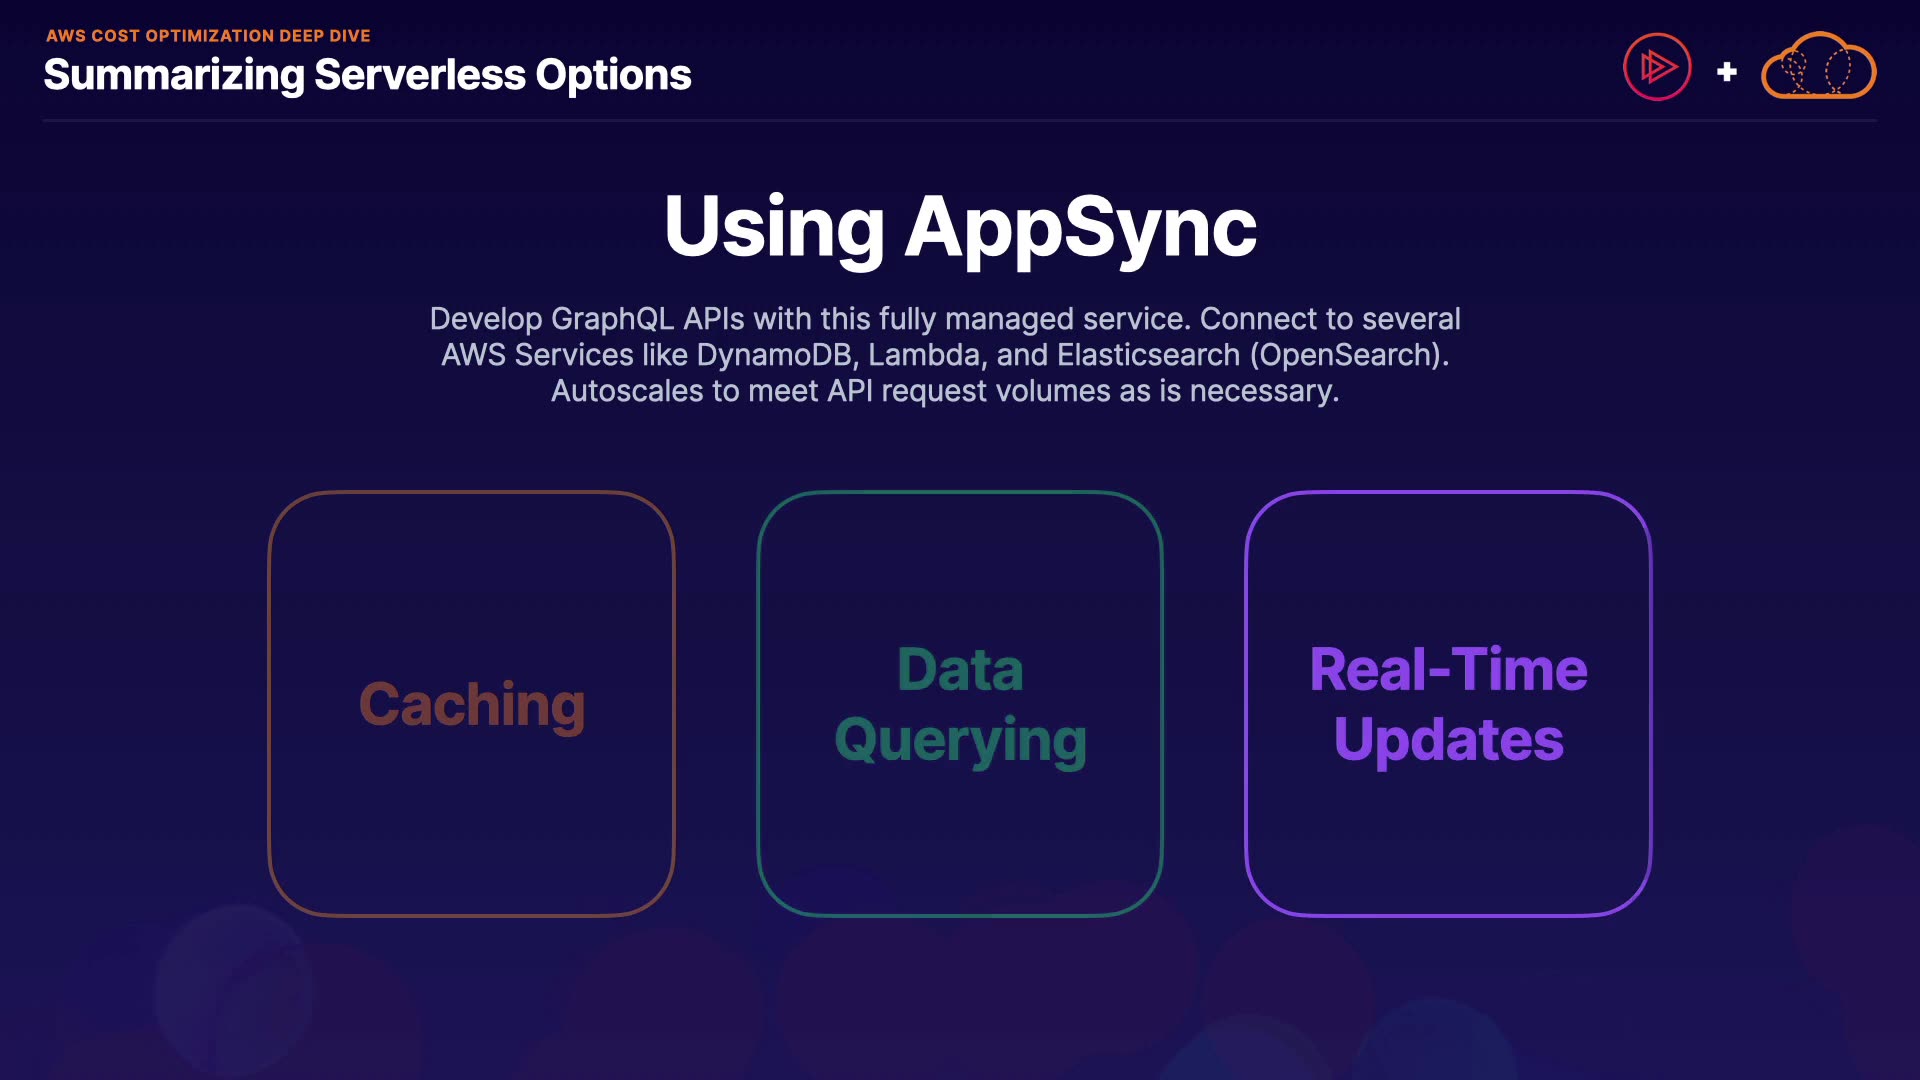The height and width of the screenshot is (1080, 1920).
Task: Click the word GraphQL in the description
Action: pos(612,319)
